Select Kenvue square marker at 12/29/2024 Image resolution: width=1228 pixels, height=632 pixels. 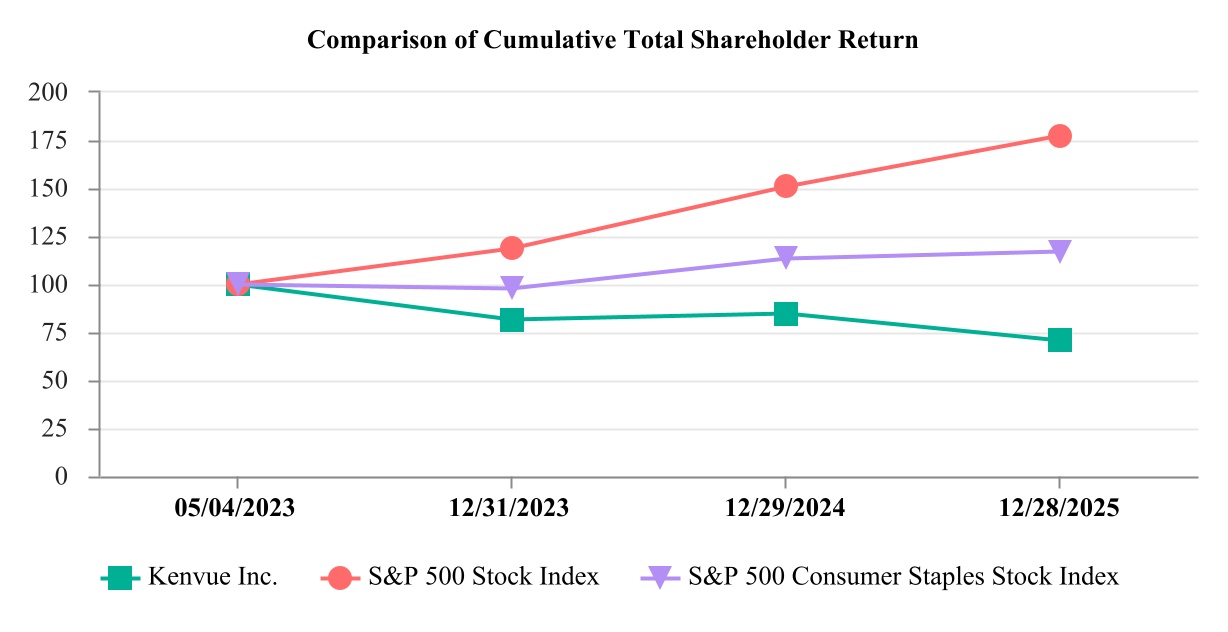click(x=786, y=314)
